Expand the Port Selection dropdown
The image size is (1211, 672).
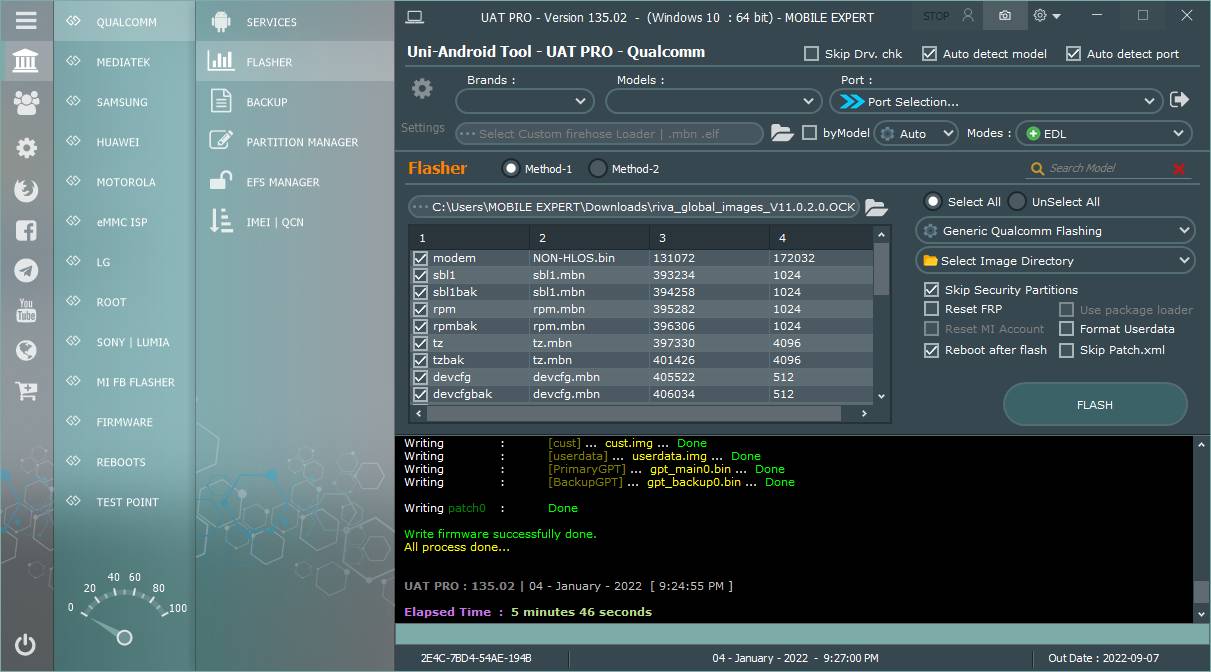[997, 101]
